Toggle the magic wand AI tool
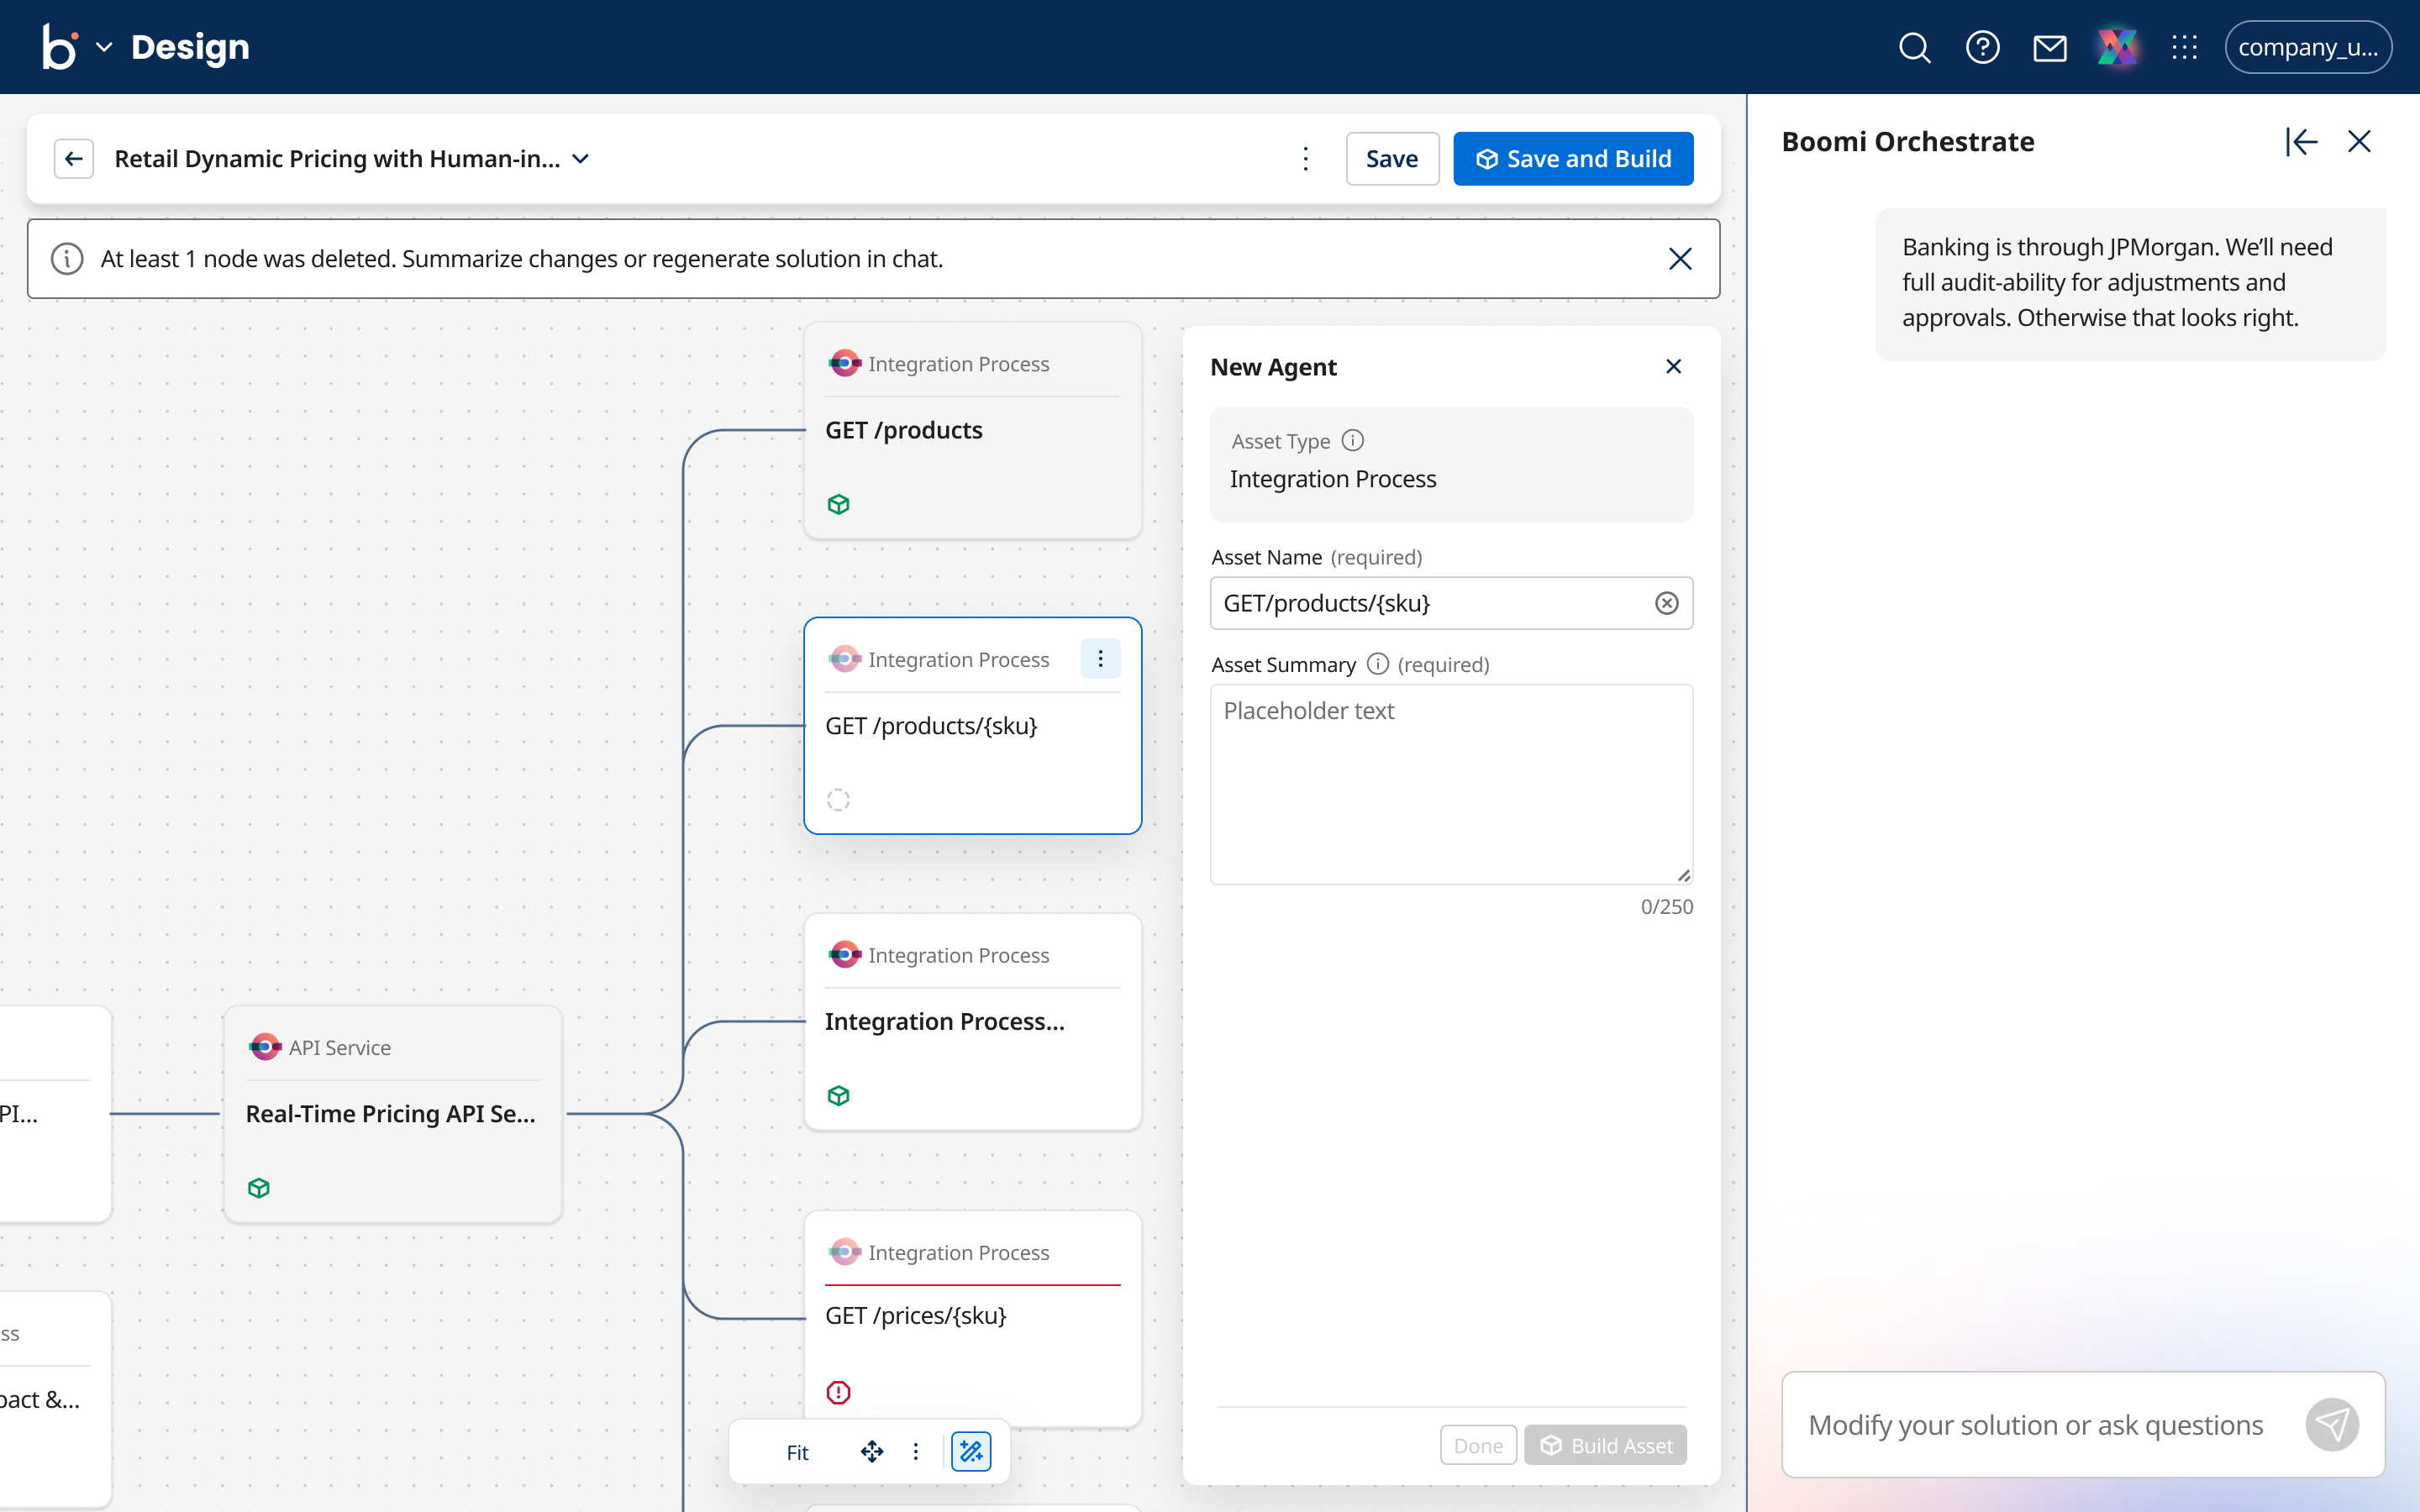2420x1512 pixels. pos(971,1452)
